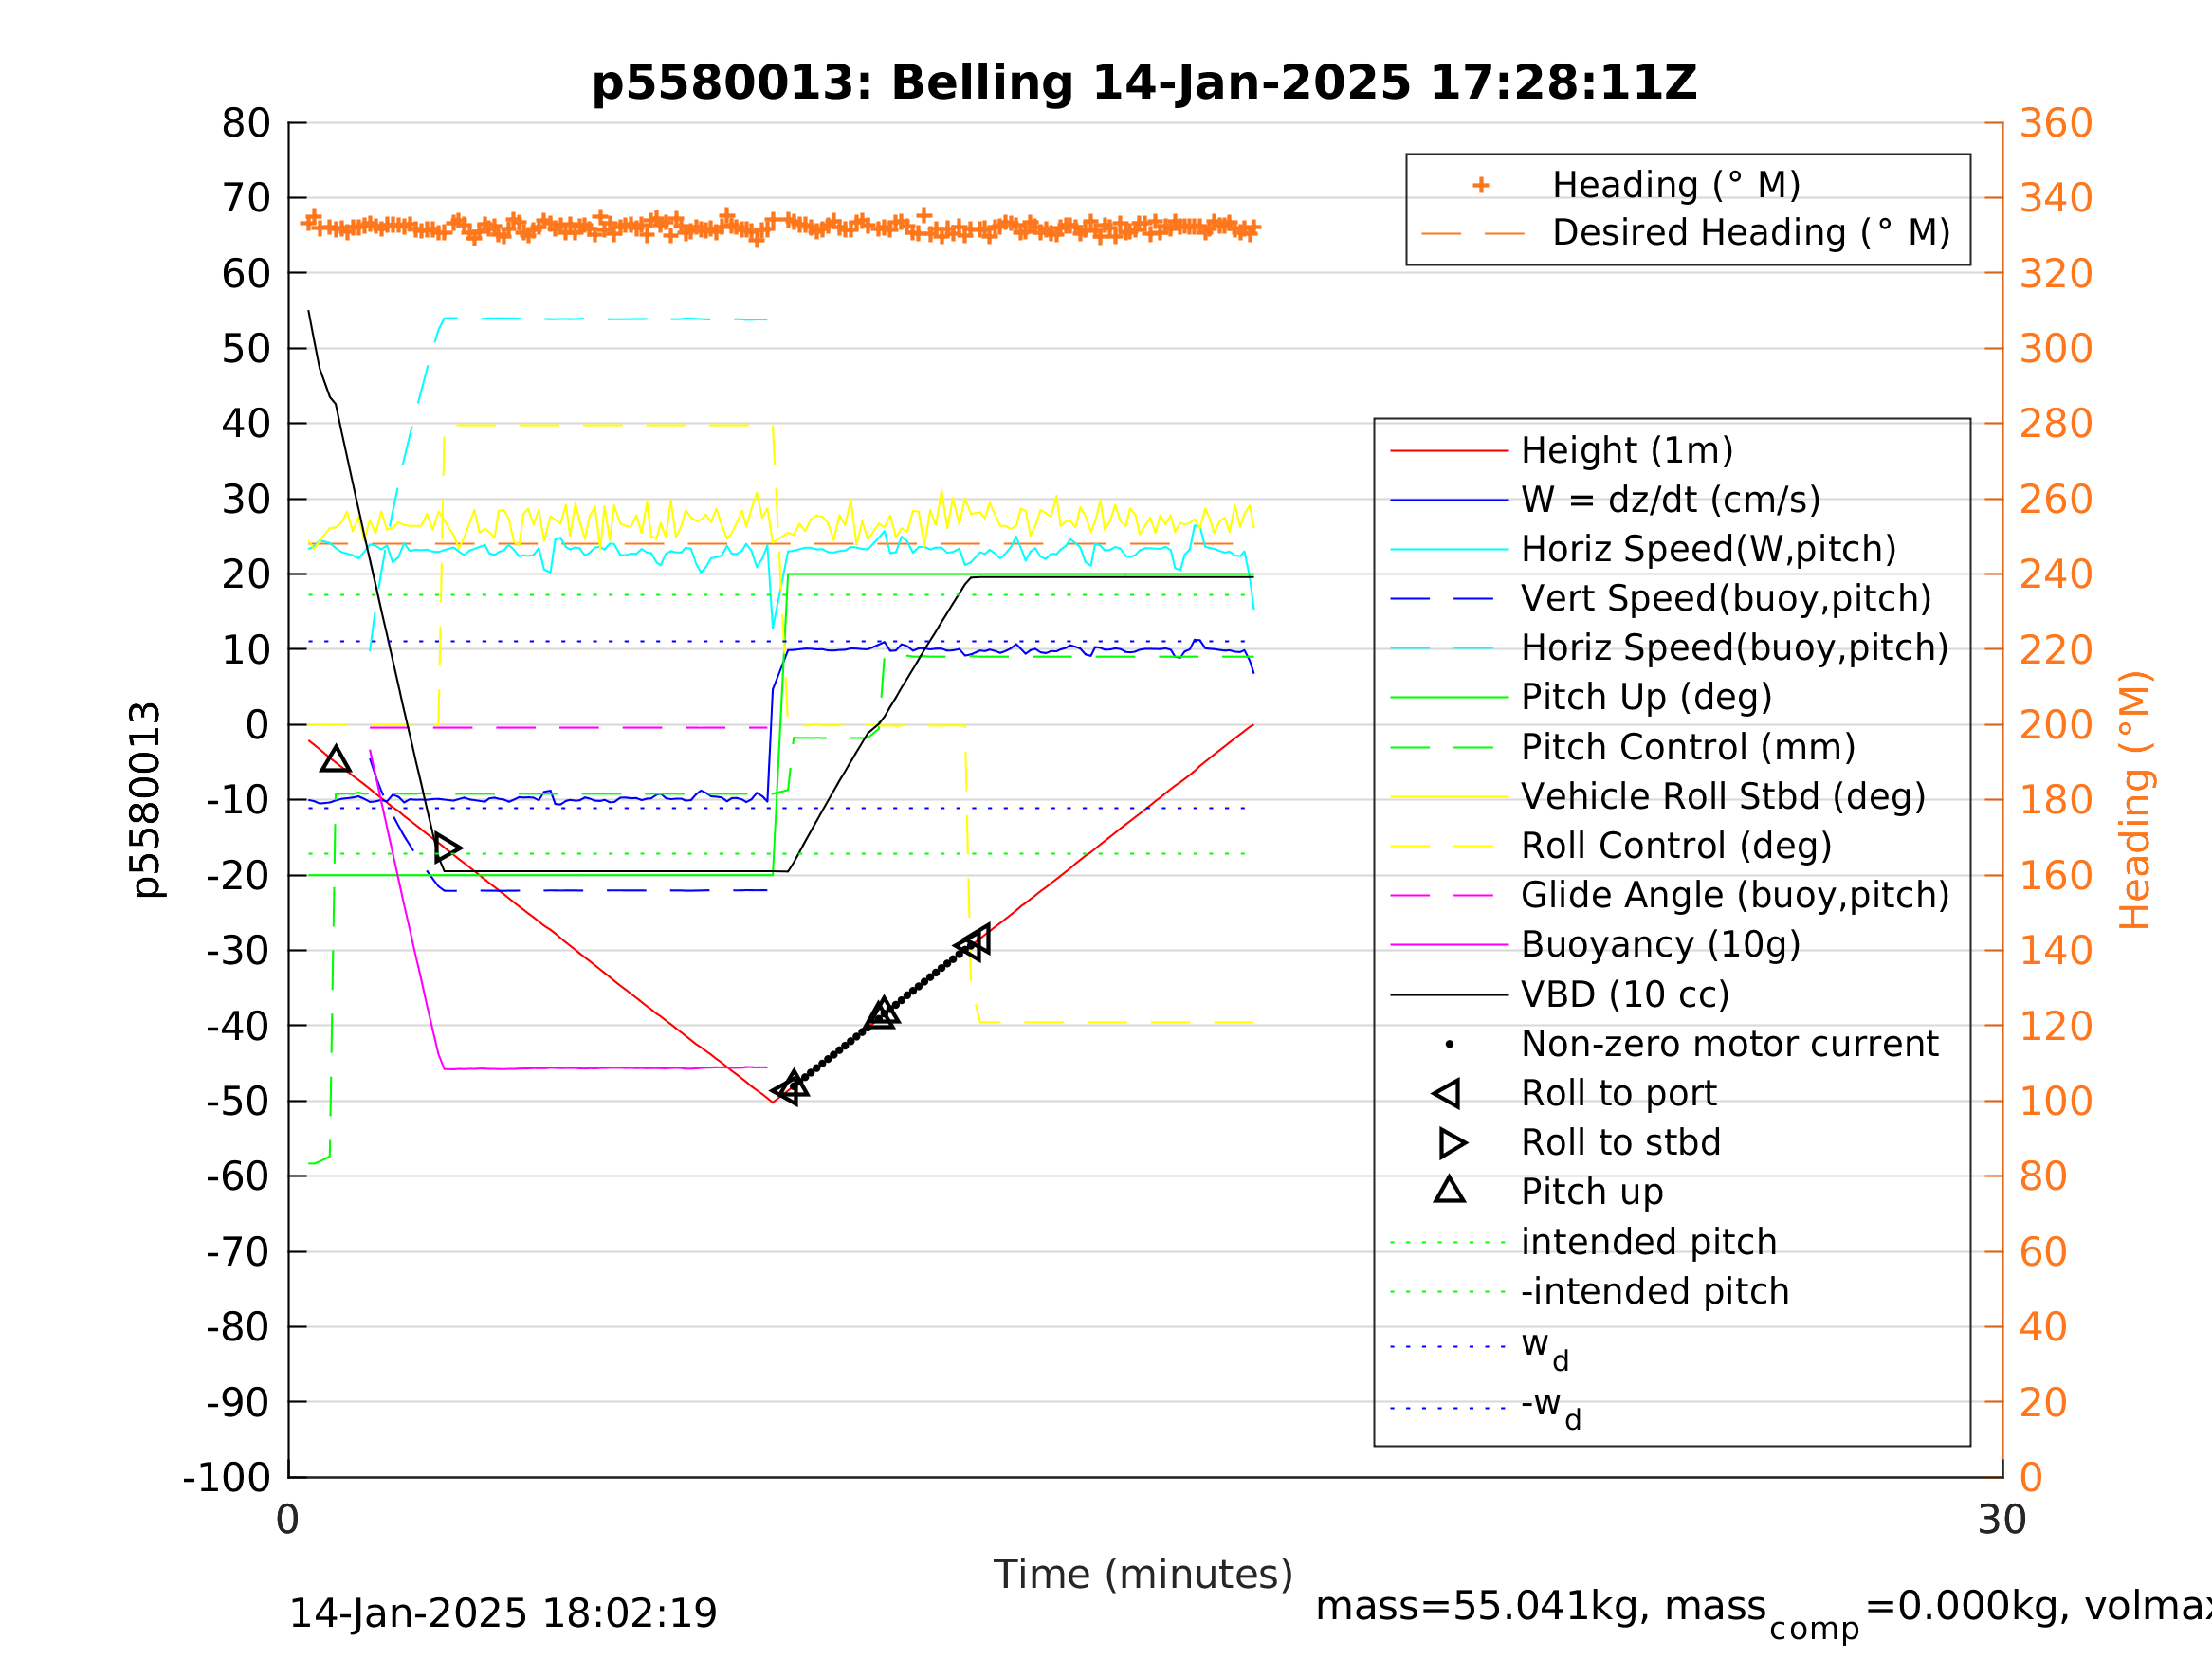Click the Horiz Speed(W,pitch) legend label
This screenshot has height=1659, width=2212.
click(x=1708, y=549)
